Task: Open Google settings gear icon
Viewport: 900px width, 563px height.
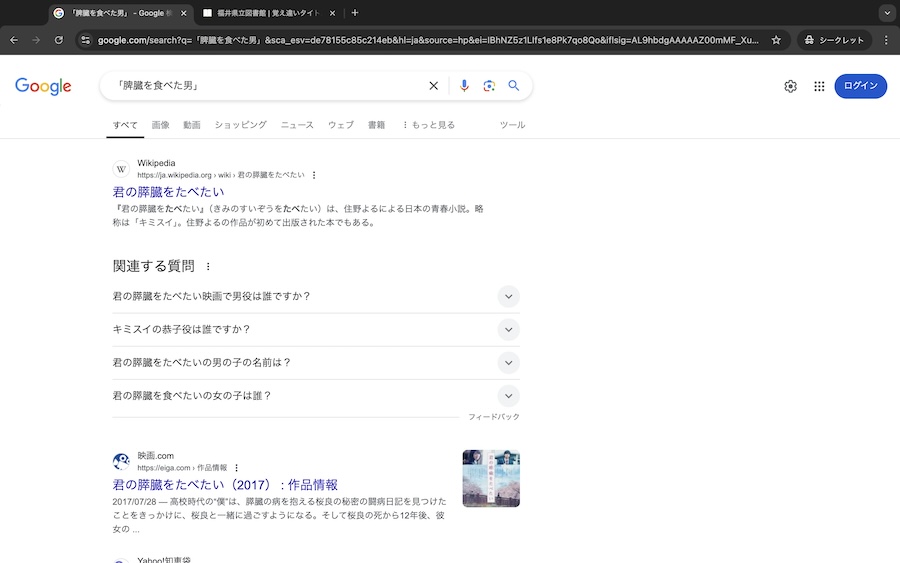Action: [x=790, y=86]
